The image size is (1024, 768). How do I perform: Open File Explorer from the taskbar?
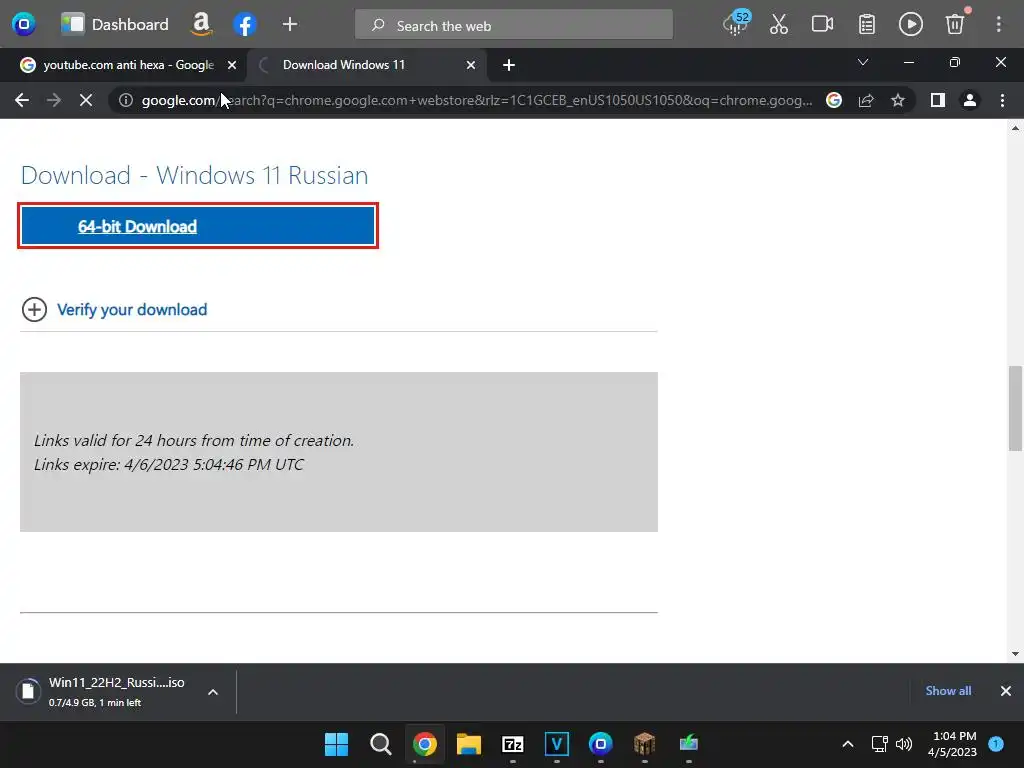tap(469, 744)
